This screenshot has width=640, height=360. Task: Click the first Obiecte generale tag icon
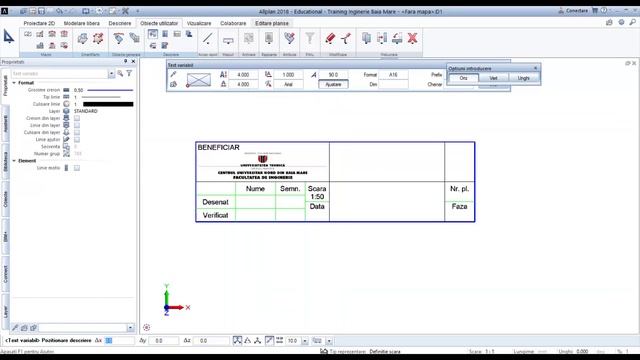click(118, 38)
